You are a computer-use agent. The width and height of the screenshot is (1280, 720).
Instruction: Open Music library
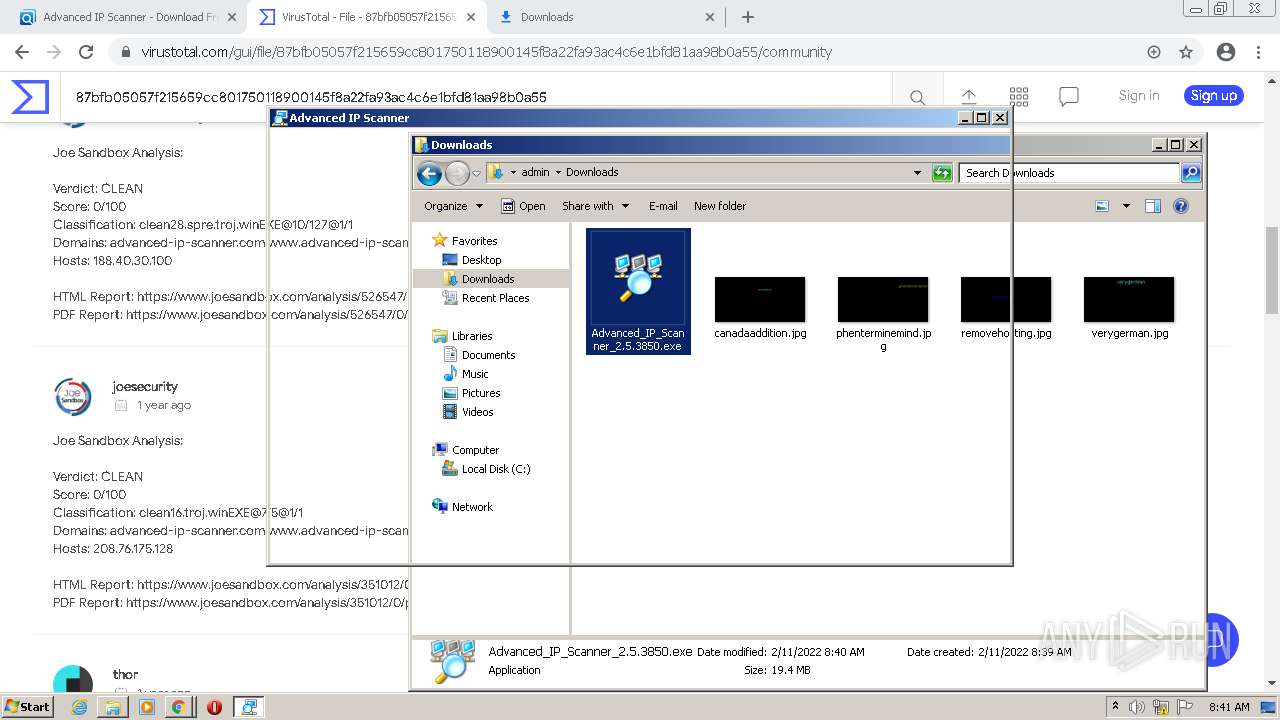tap(475, 374)
